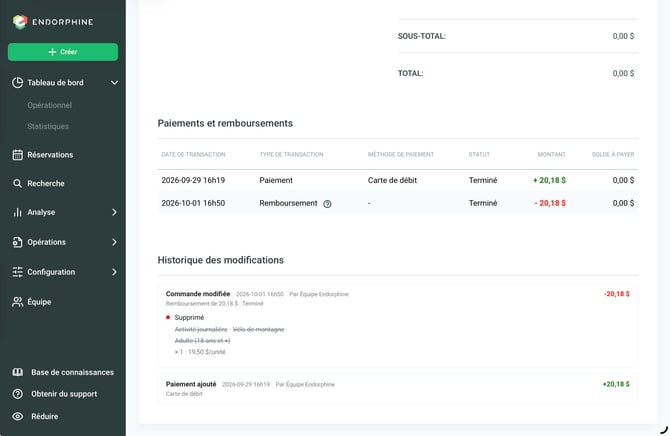Image resolution: width=670 pixels, height=436 pixels.
Task: Click the Base de connaissances book icon
Action: point(18,372)
